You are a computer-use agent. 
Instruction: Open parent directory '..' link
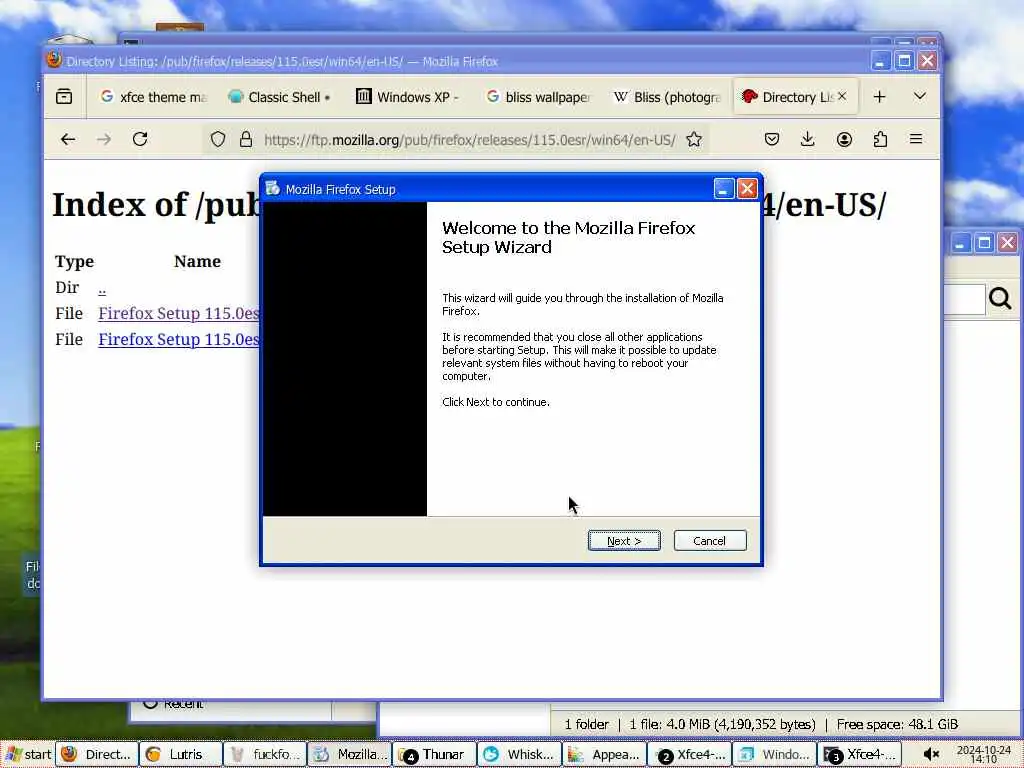pyautogui.click(x=102, y=288)
